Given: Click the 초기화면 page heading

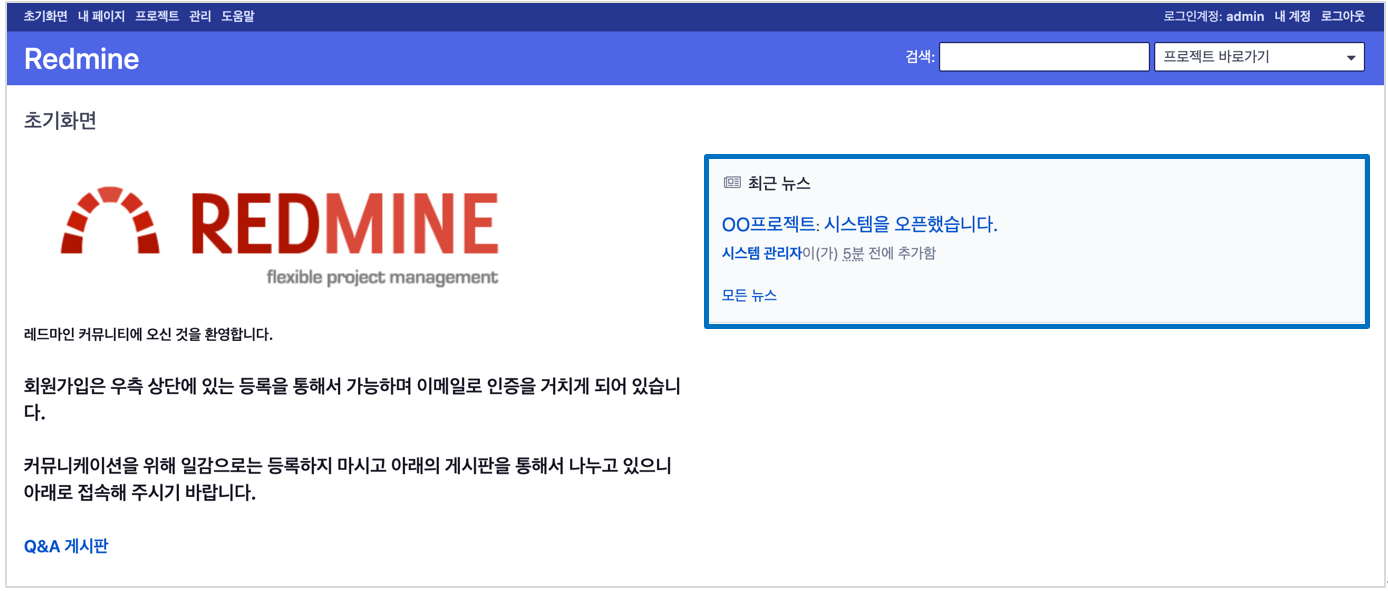Looking at the screenshot, I should tap(60, 121).
